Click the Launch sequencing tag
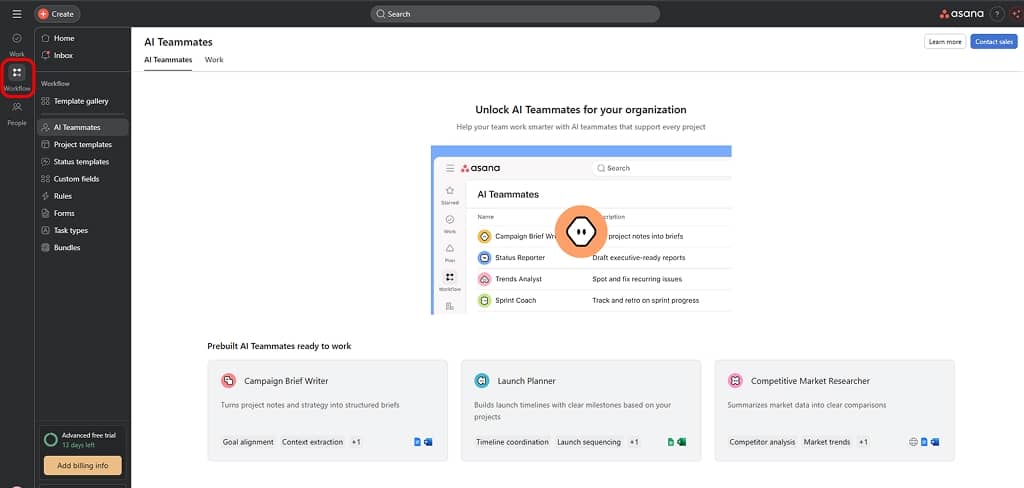The width and height of the screenshot is (1024, 488). (x=589, y=442)
